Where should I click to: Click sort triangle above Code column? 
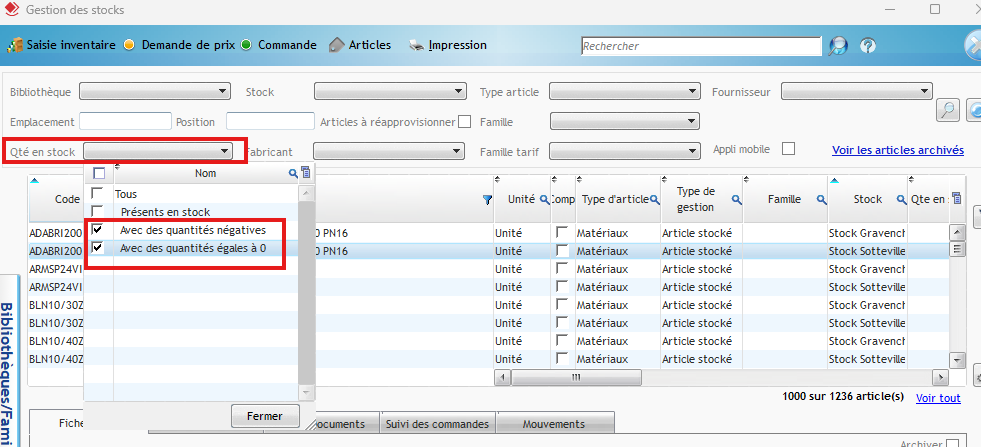34,181
